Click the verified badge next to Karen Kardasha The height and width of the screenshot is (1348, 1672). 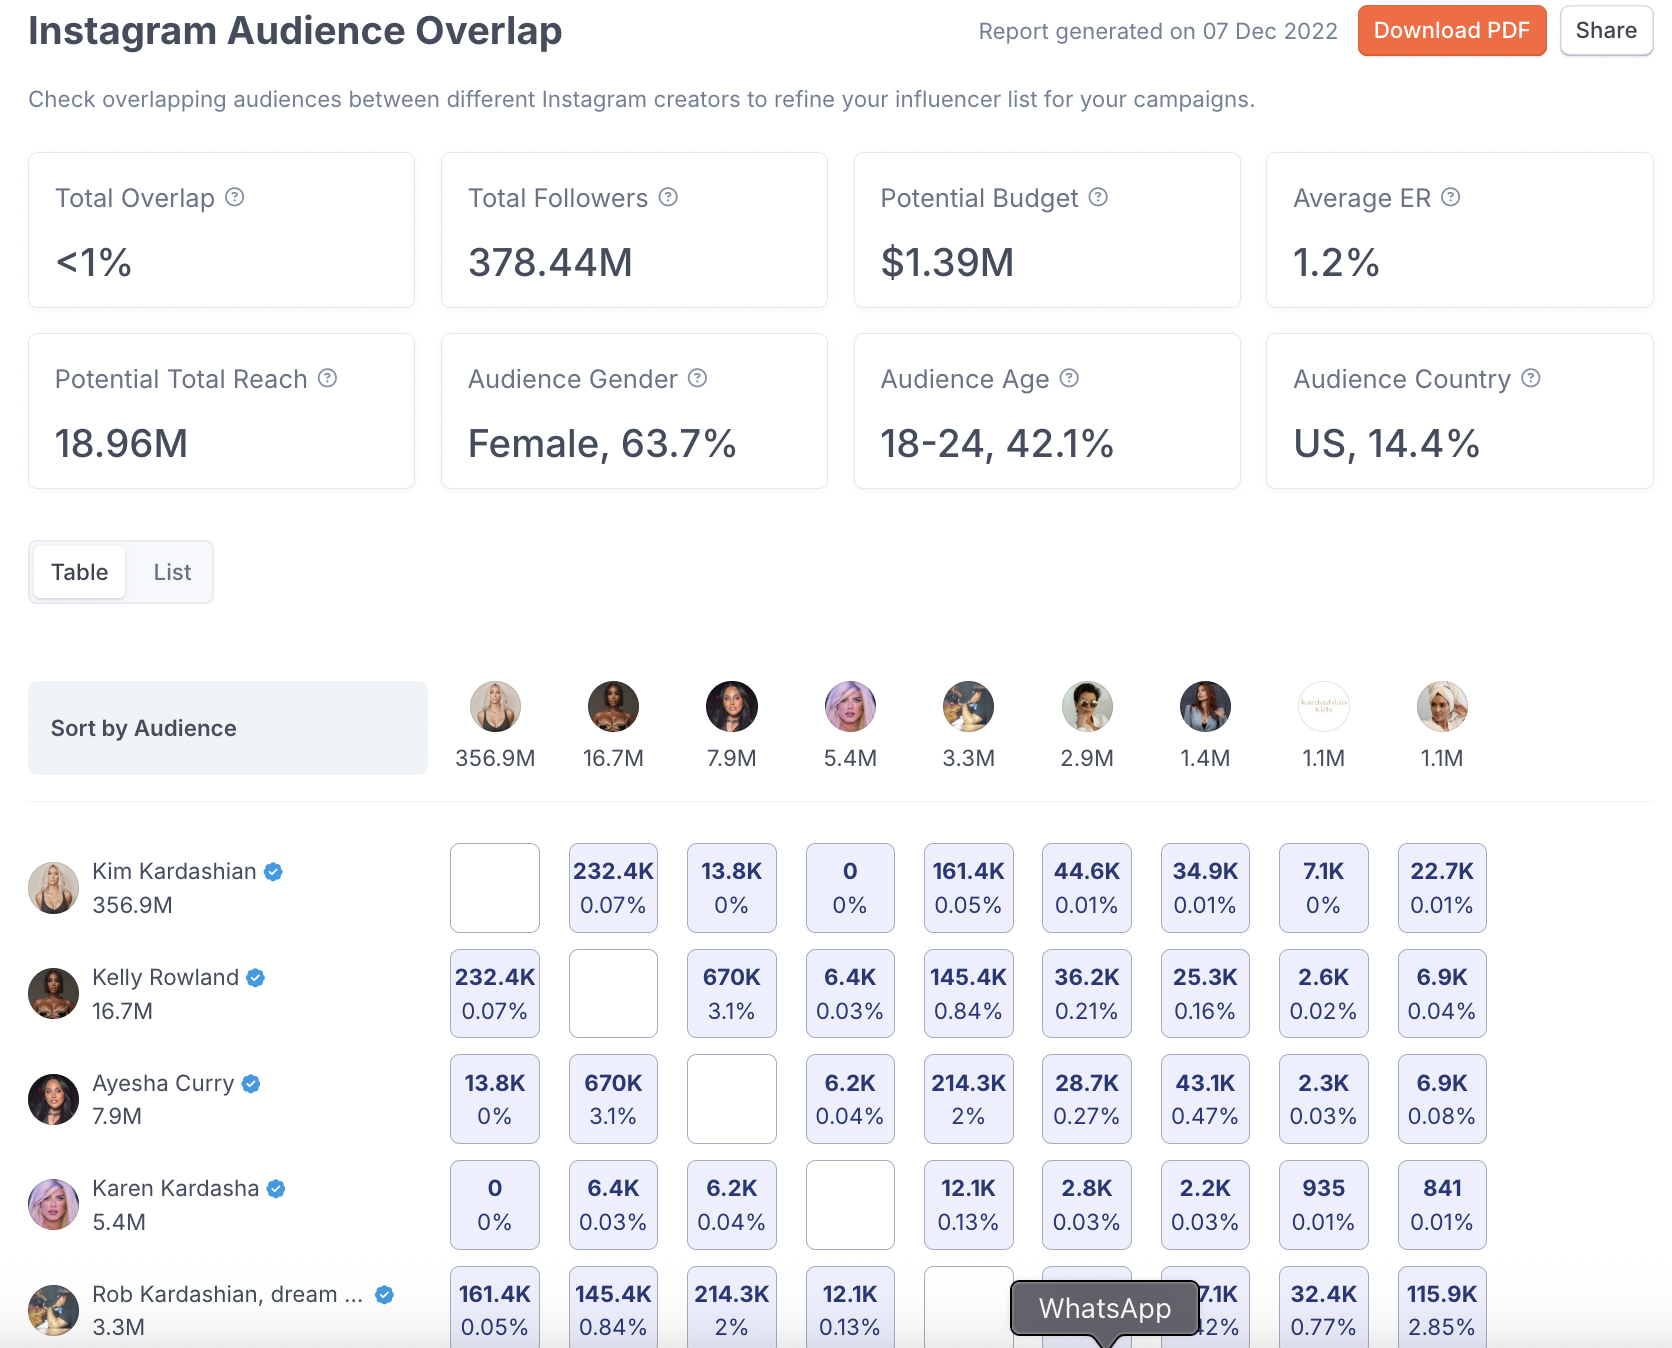tap(276, 1189)
